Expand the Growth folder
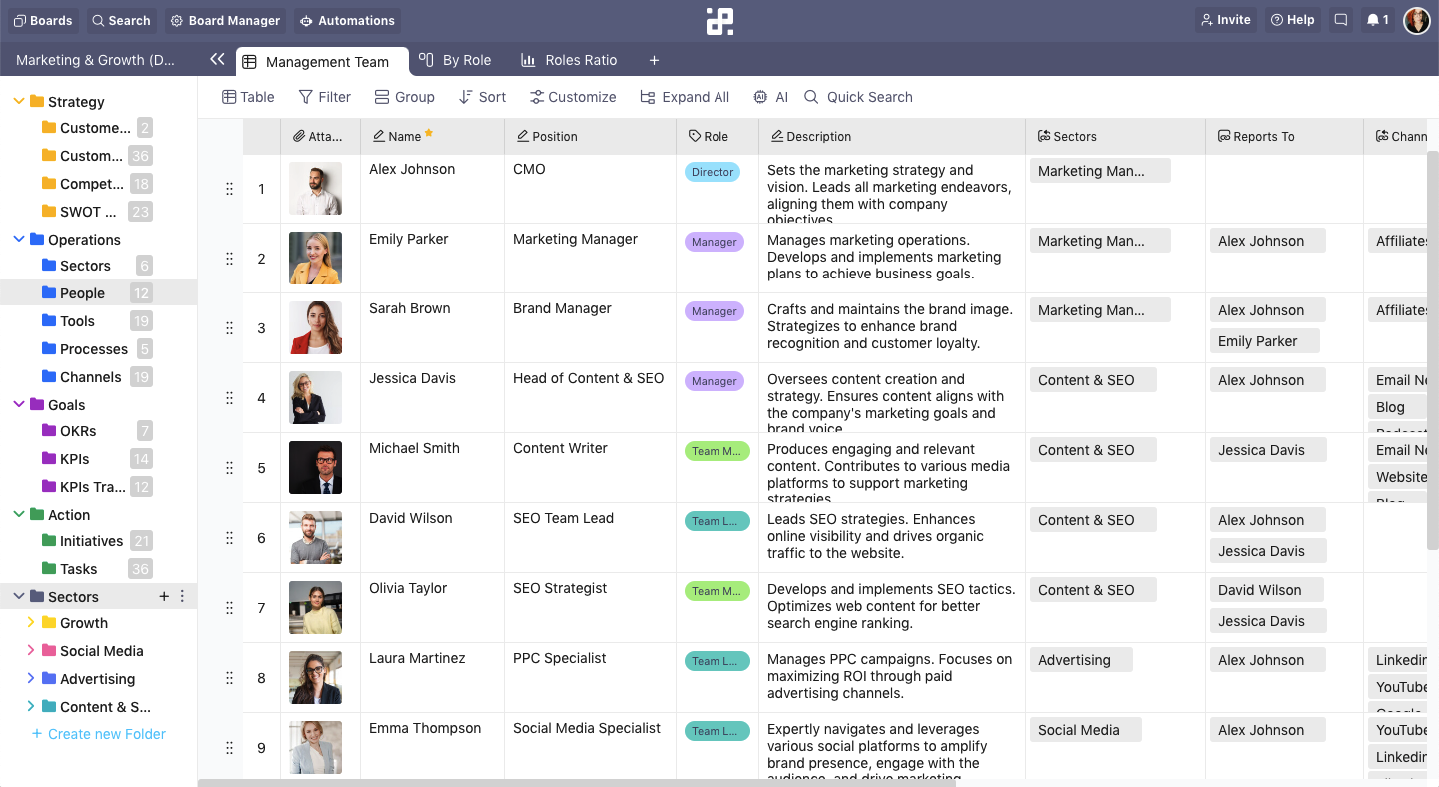 (31, 622)
